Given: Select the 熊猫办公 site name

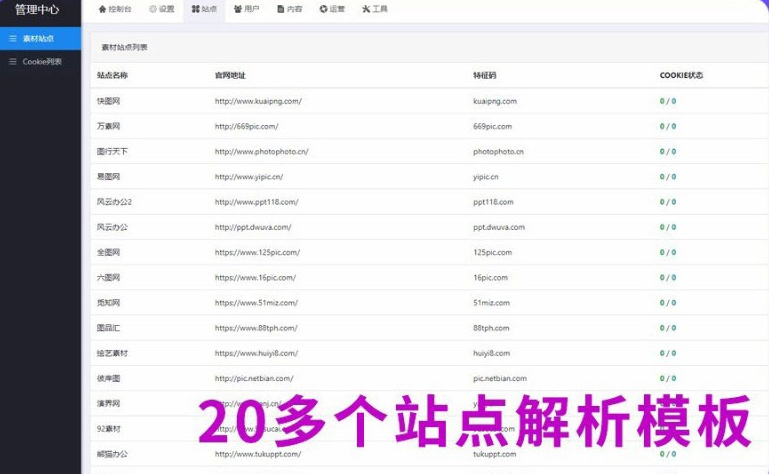Looking at the screenshot, I should click(112, 454).
